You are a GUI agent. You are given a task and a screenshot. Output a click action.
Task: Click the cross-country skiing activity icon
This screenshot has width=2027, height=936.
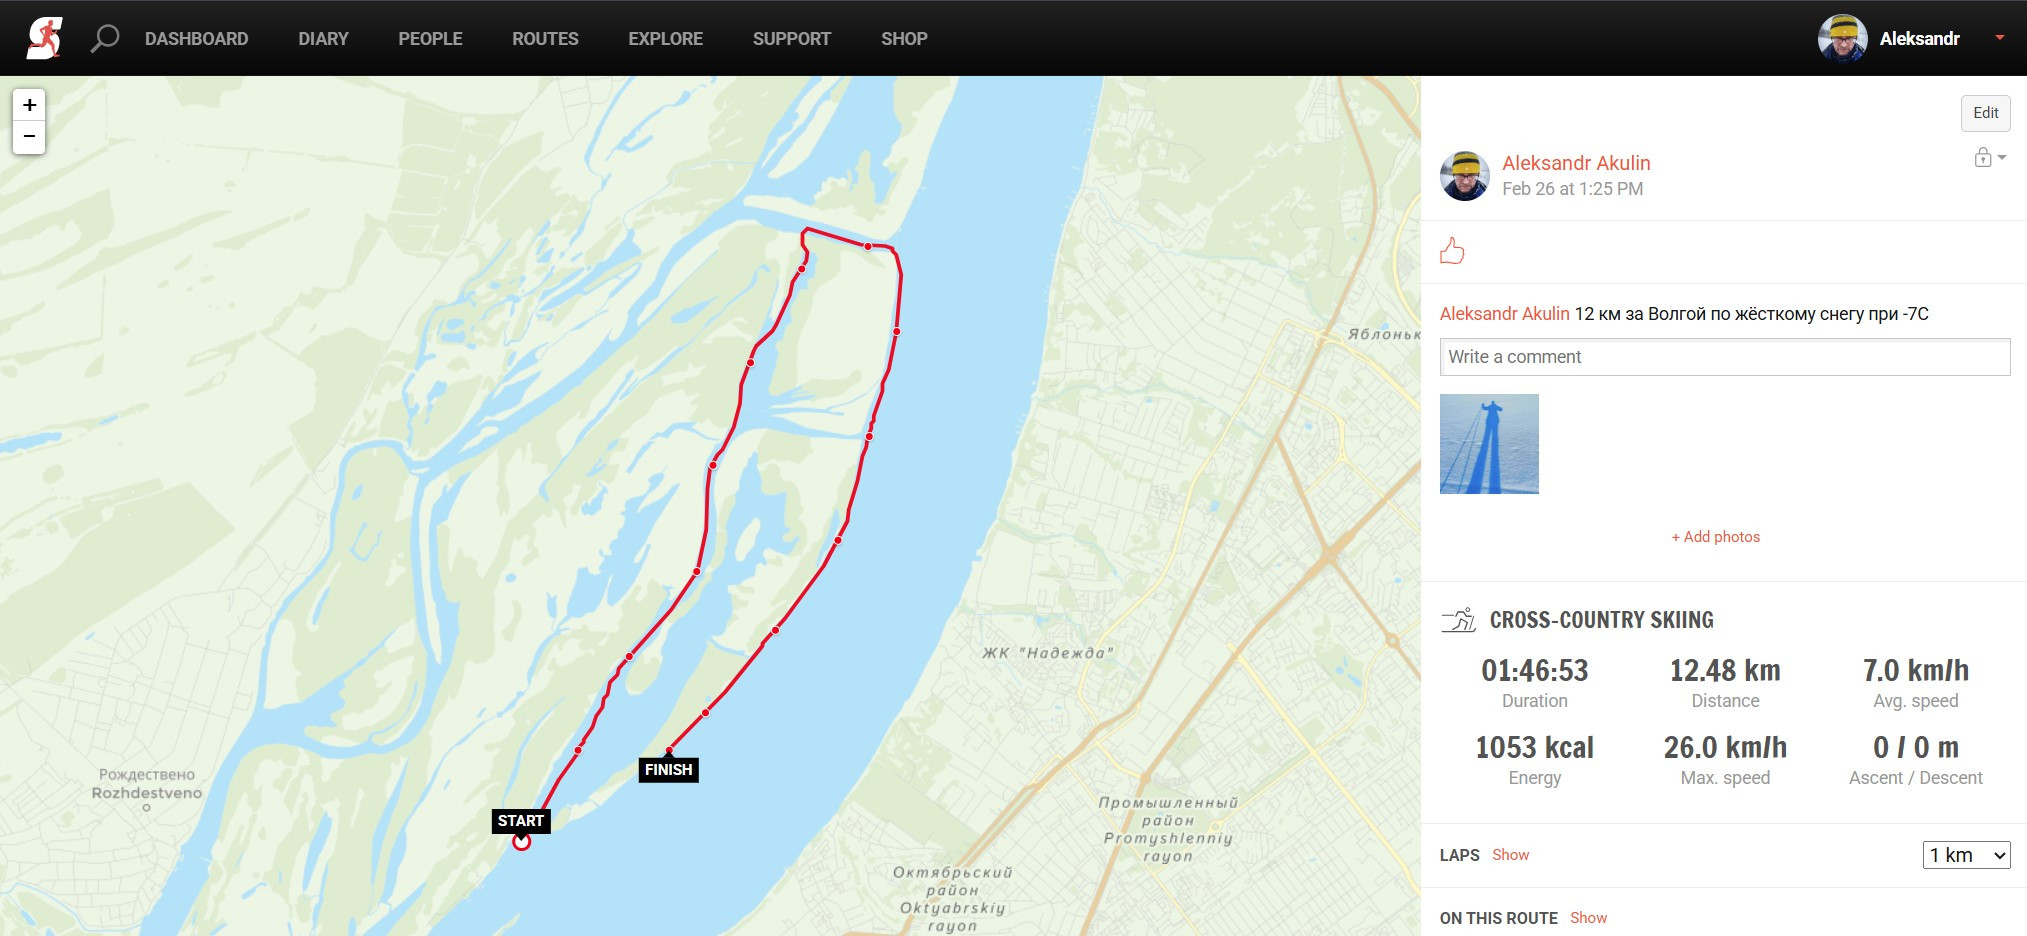click(1459, 620)
